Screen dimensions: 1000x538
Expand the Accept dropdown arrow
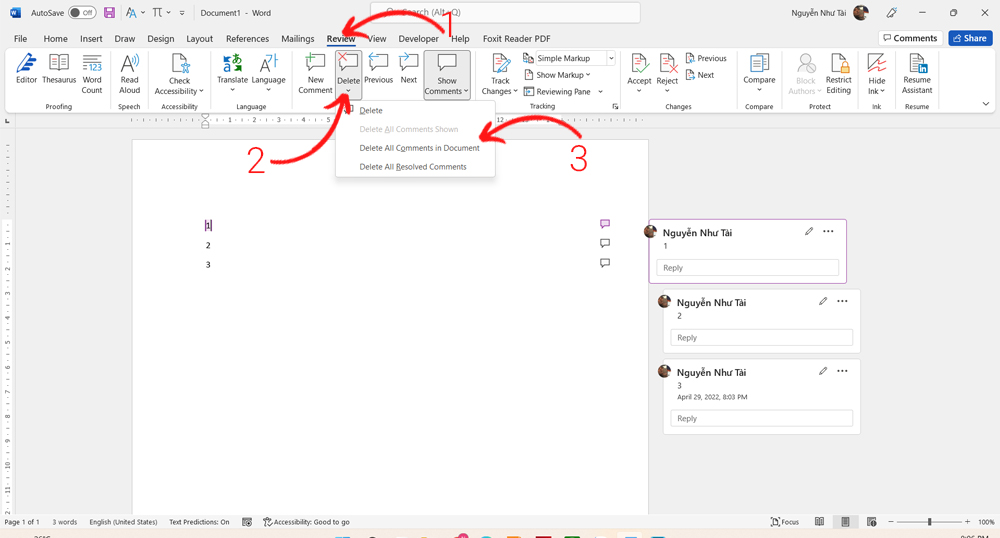coord(639,91)
